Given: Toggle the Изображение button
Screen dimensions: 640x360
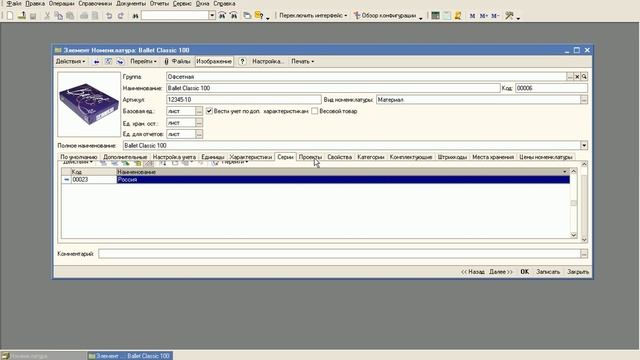Looking at the screenshot, I should pos(214,61).
